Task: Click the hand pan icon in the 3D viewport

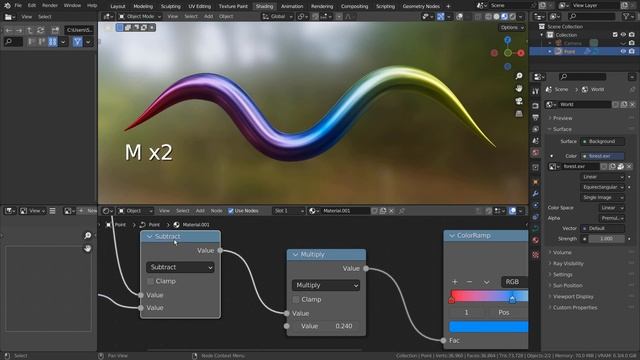Action: coord(519,89)
